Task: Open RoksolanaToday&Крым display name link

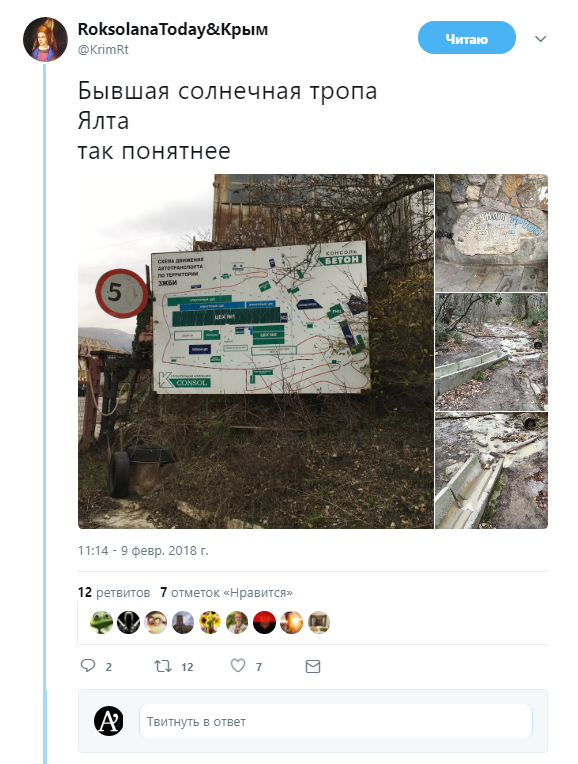Action: coord(173,29)
